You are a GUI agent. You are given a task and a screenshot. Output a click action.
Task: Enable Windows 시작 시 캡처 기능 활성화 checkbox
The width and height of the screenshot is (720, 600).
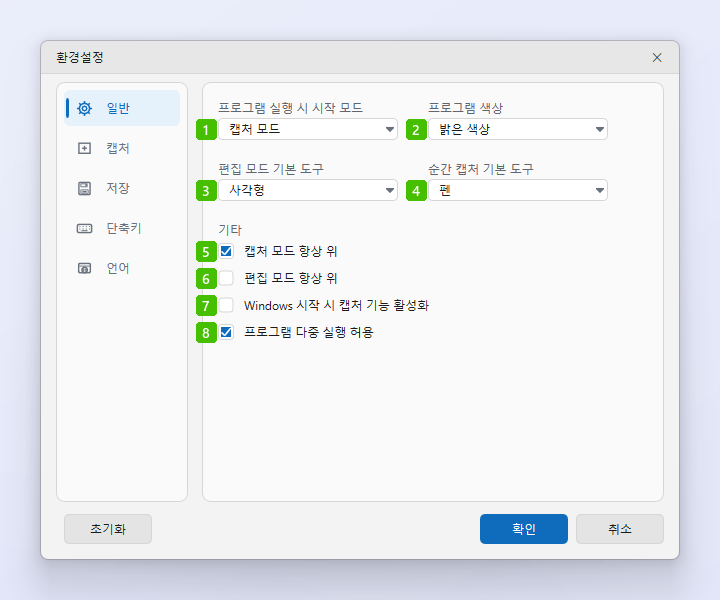(x=226, y=305)
